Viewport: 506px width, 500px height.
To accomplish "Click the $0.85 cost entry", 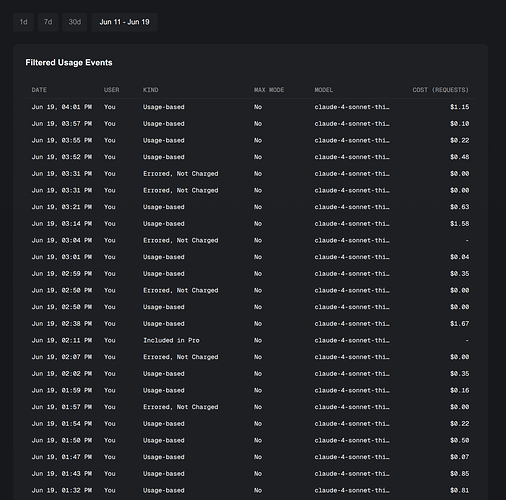I will pyautogui.click(x=459, y=474).
